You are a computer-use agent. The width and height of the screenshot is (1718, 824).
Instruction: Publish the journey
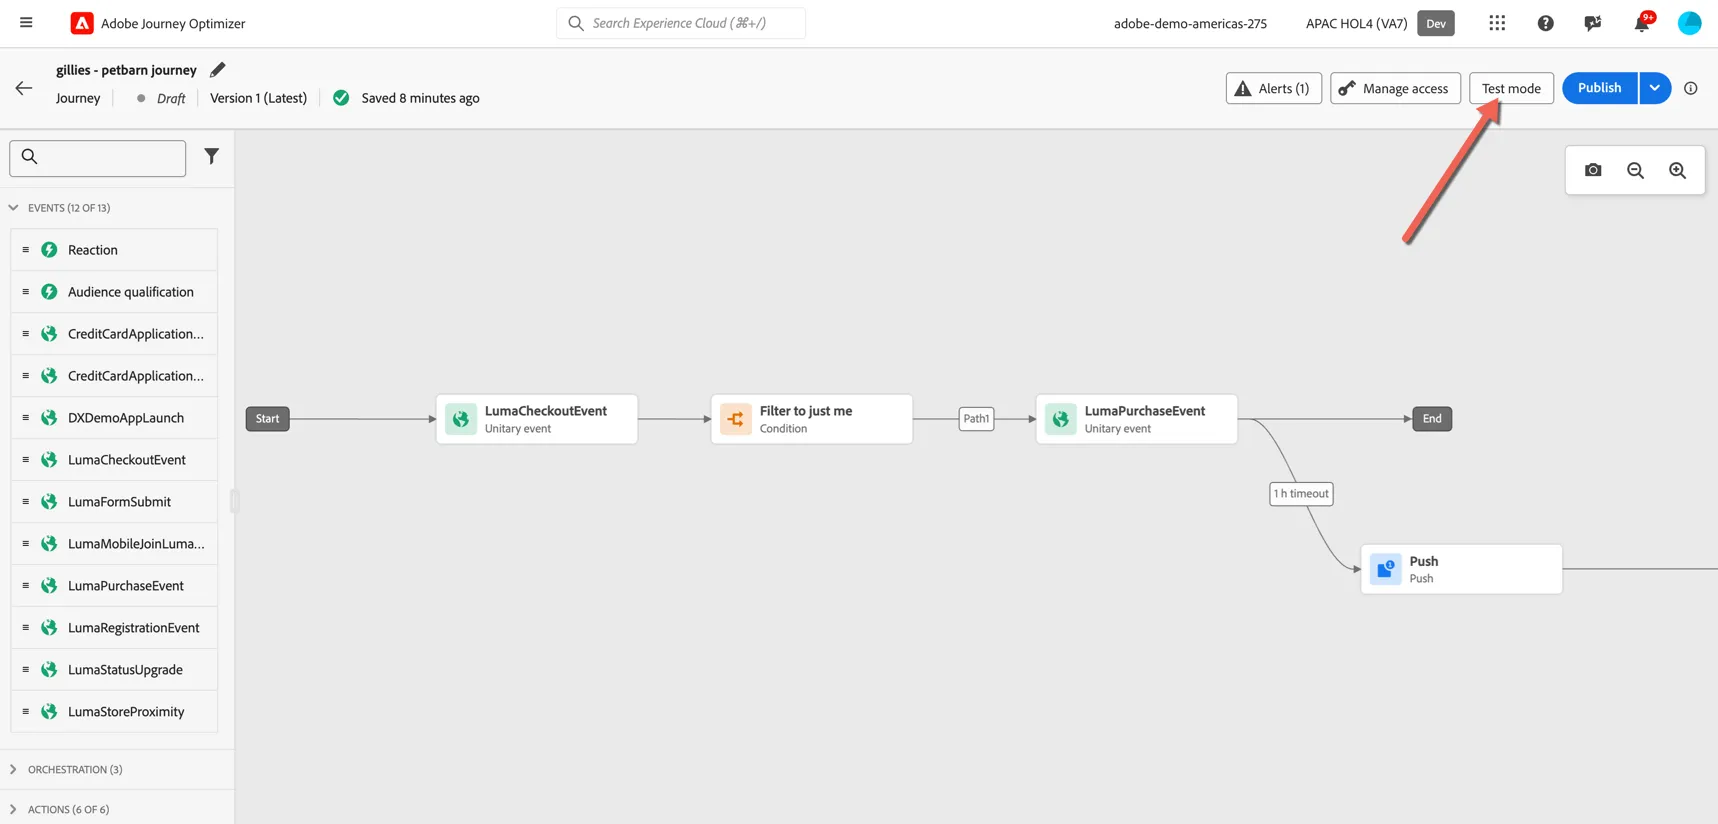click(1599, 88)
